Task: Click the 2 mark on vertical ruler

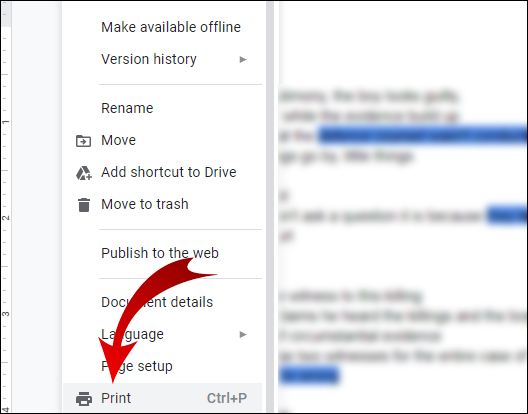Action: 6,218
